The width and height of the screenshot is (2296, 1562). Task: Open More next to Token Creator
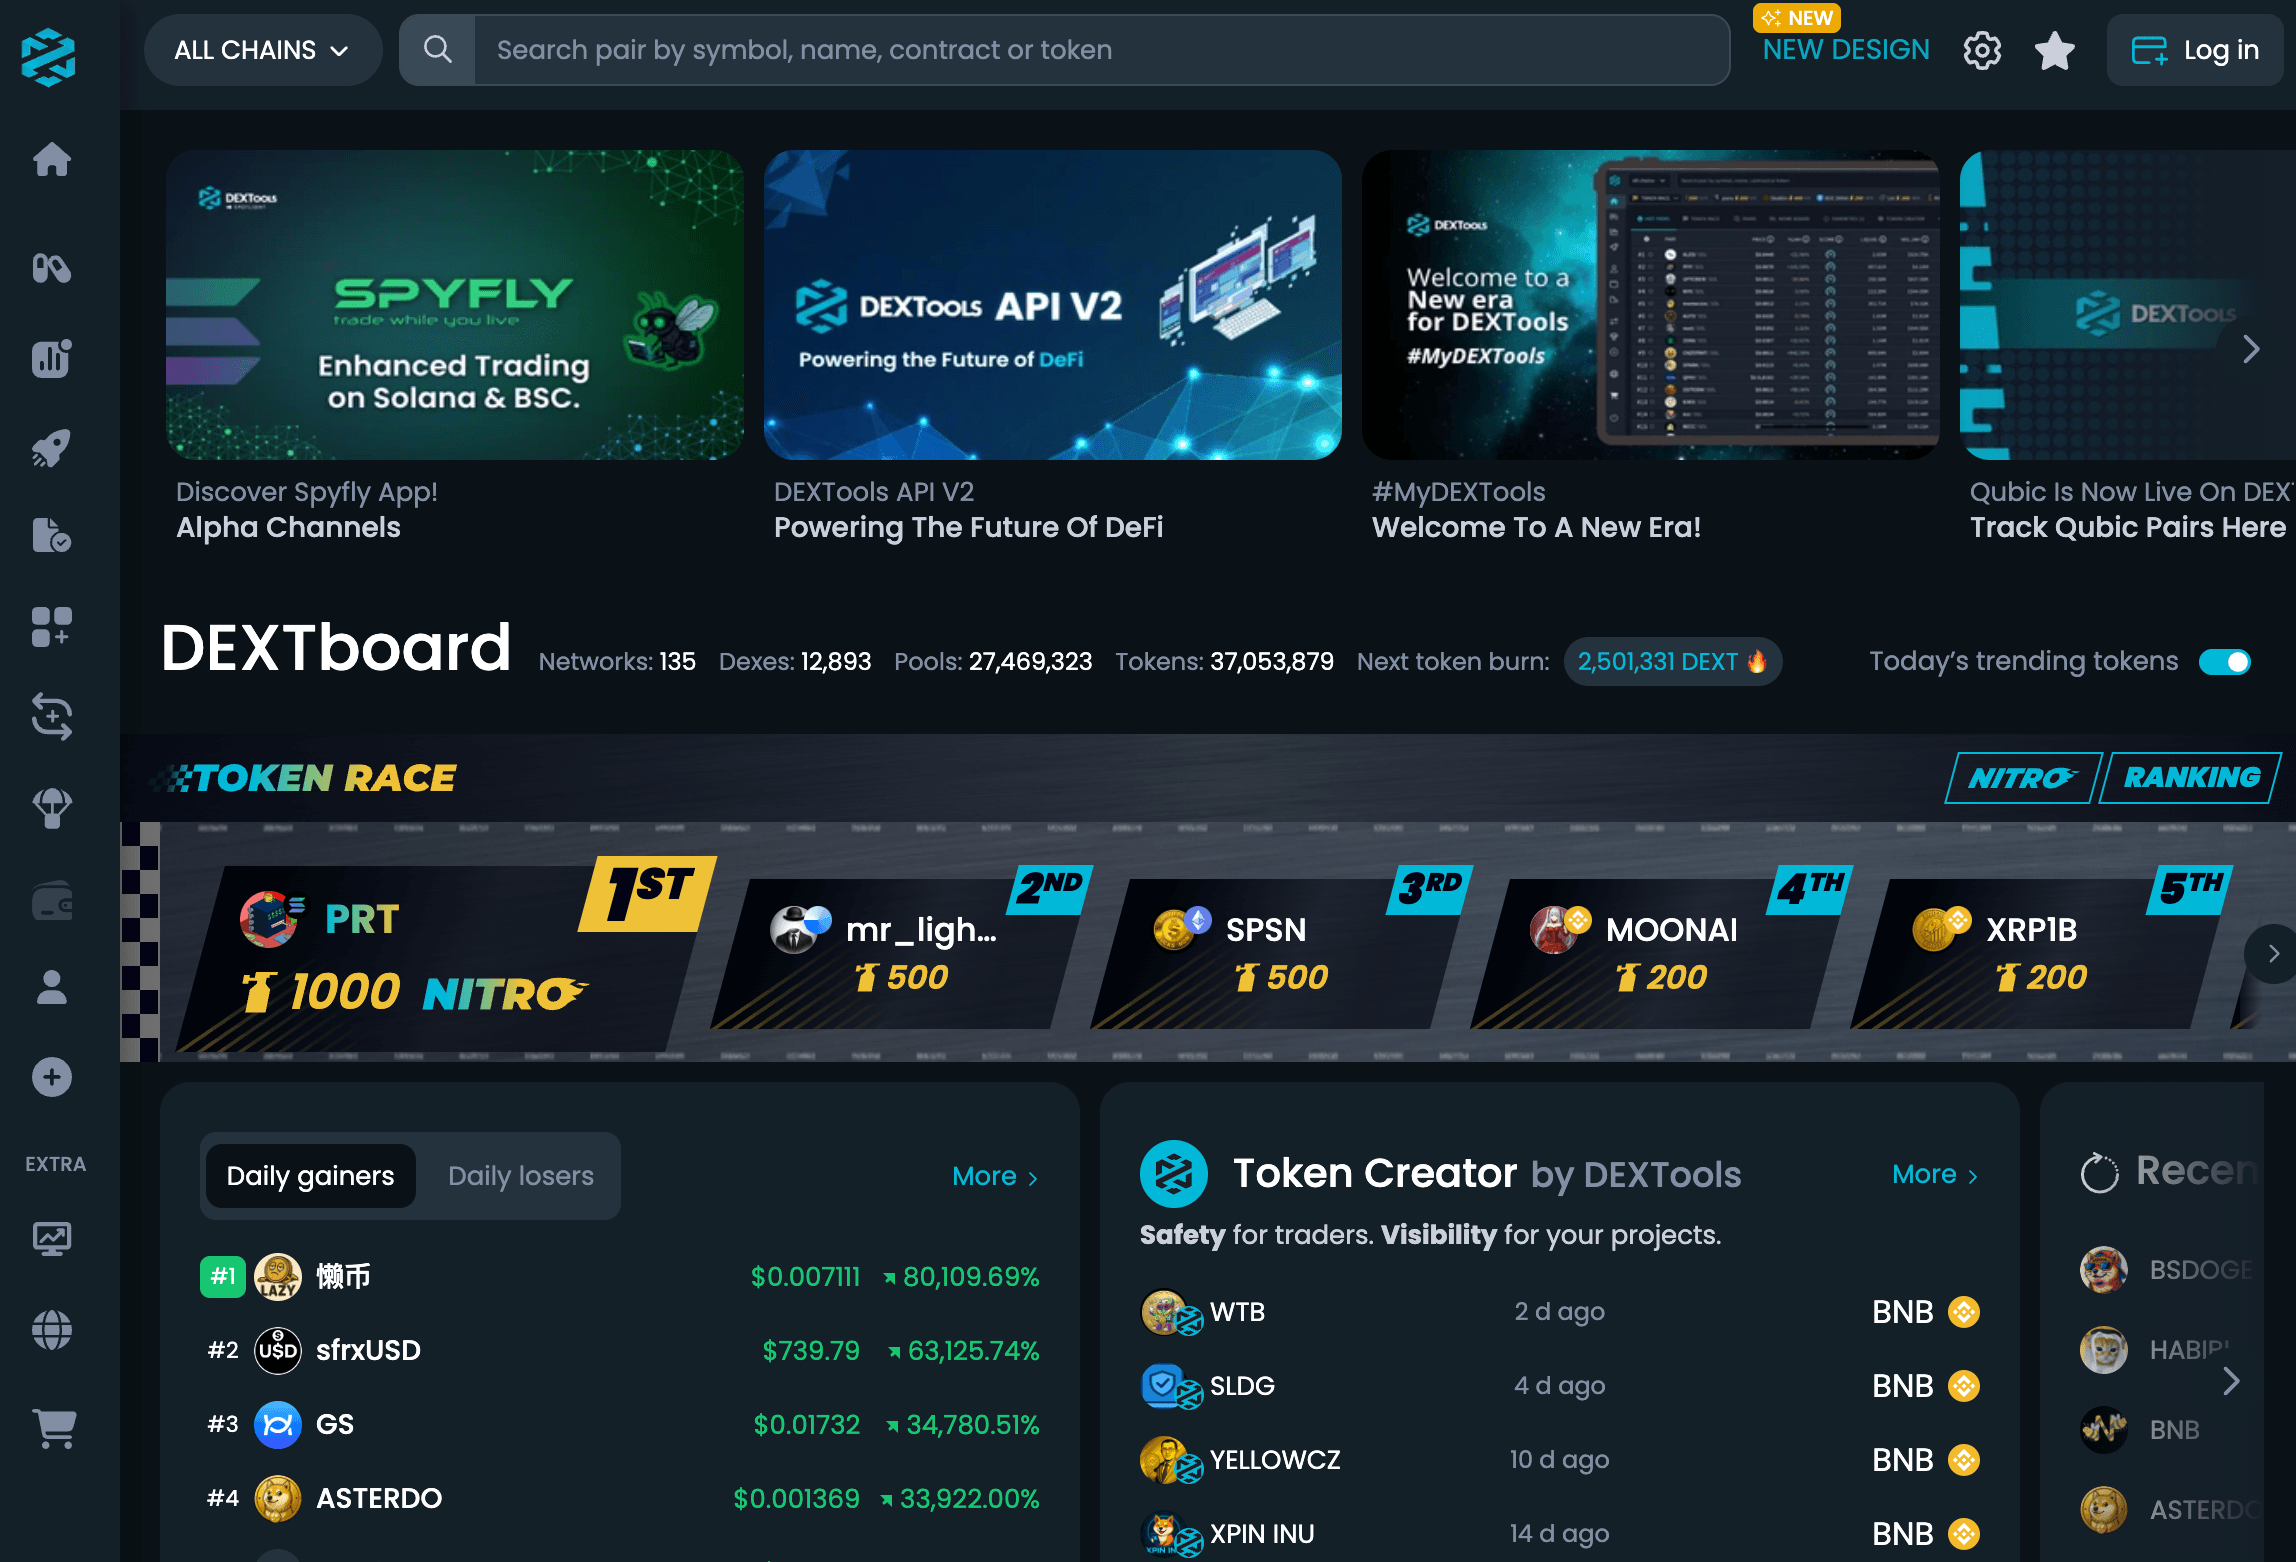click(1933, 1174)
